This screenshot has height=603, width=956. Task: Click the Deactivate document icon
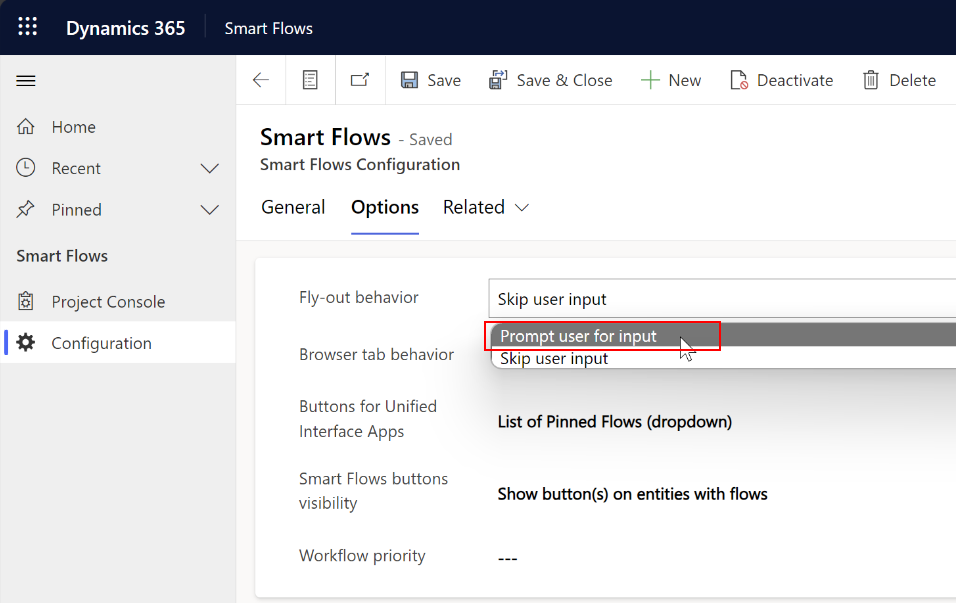pyautogui.click(x=739, y=80)
